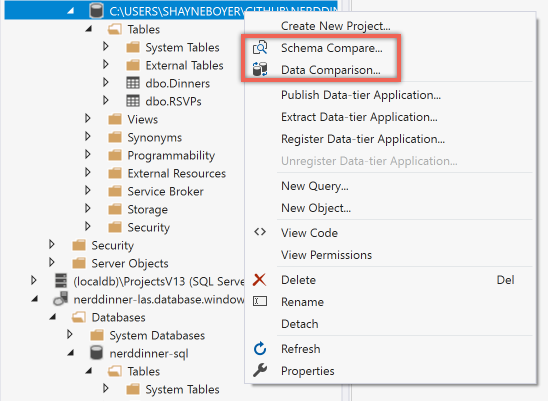548x401 pixels.
Task: Select the dbo.Dinners table label
Action: pos(178,83)
